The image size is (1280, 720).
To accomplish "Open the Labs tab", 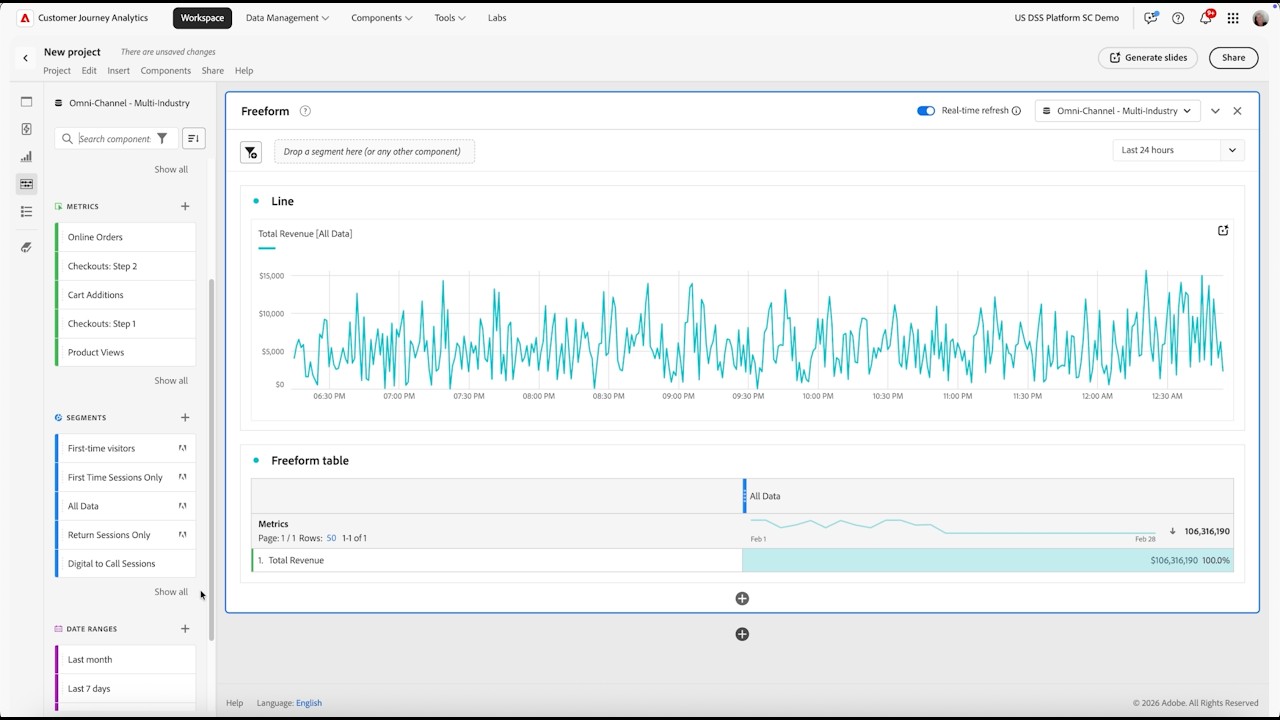I will click(x=497, y=18).
